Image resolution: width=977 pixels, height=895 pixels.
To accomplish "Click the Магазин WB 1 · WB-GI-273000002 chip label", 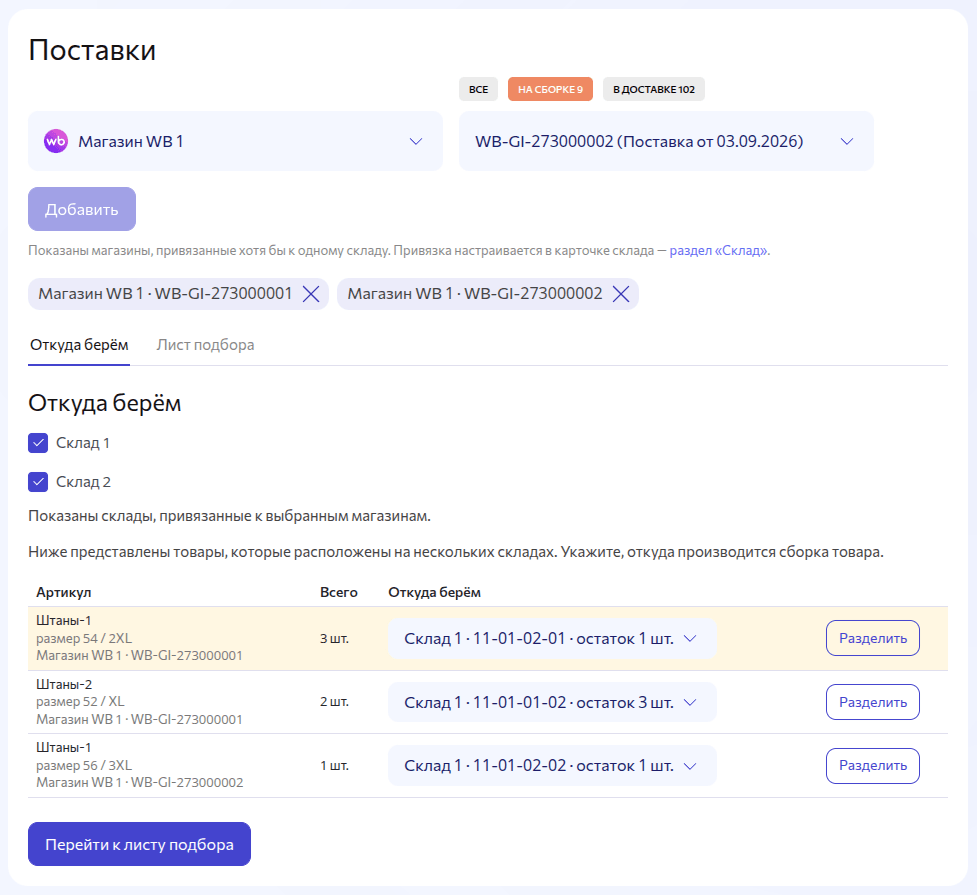I will coord(475,294).
